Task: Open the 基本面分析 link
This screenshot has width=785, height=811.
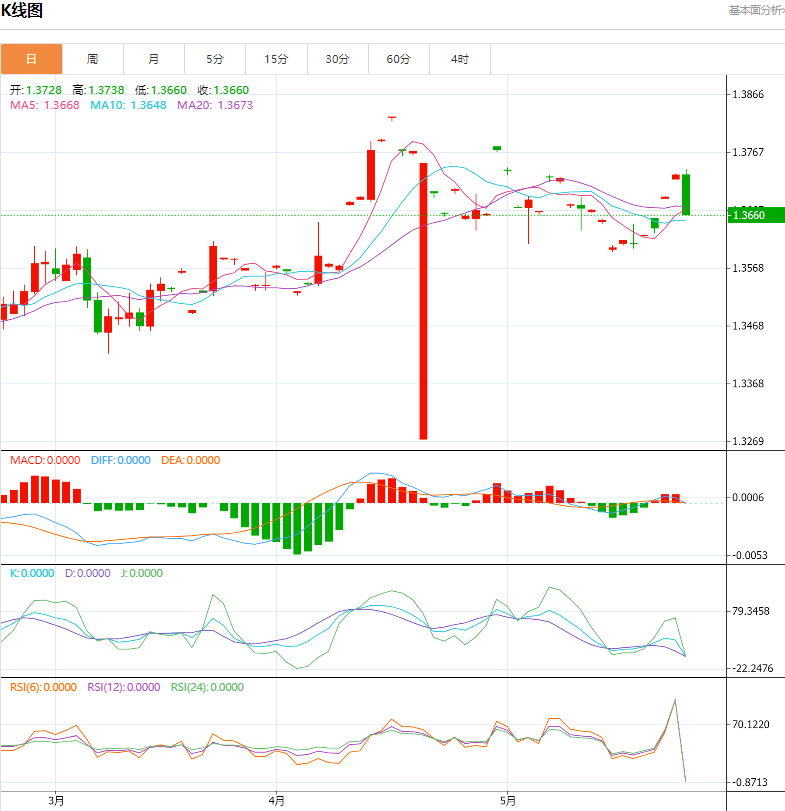Action: pyautogui.click(x=757, y=10)
